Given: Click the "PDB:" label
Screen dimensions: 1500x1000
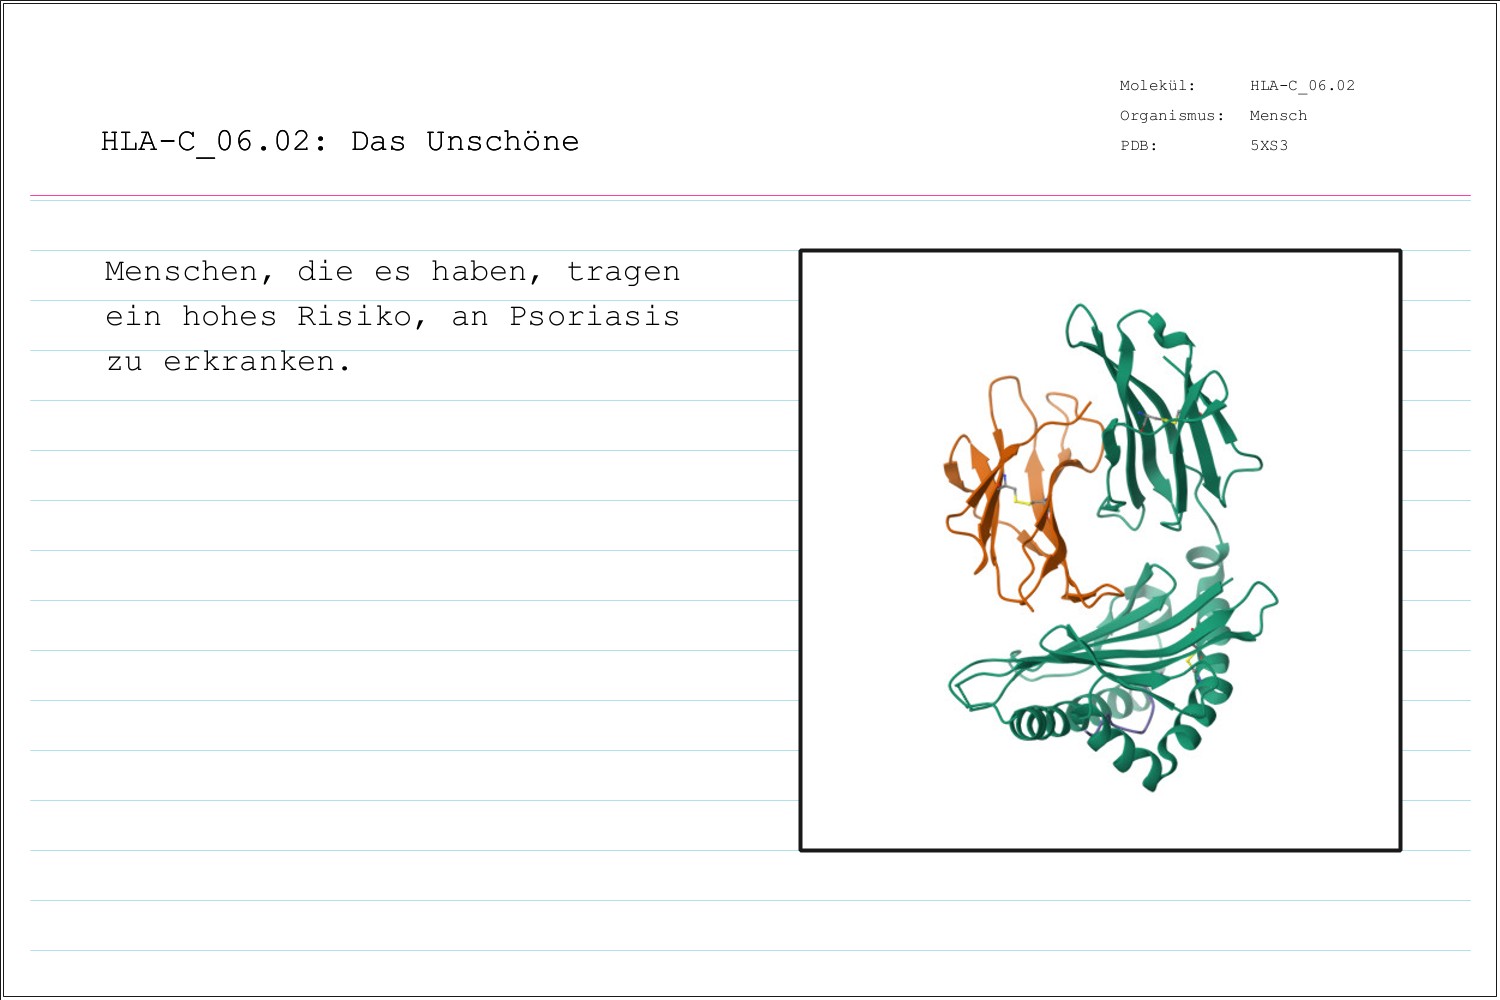Looking at the screenshot, I should (1138, 146).
